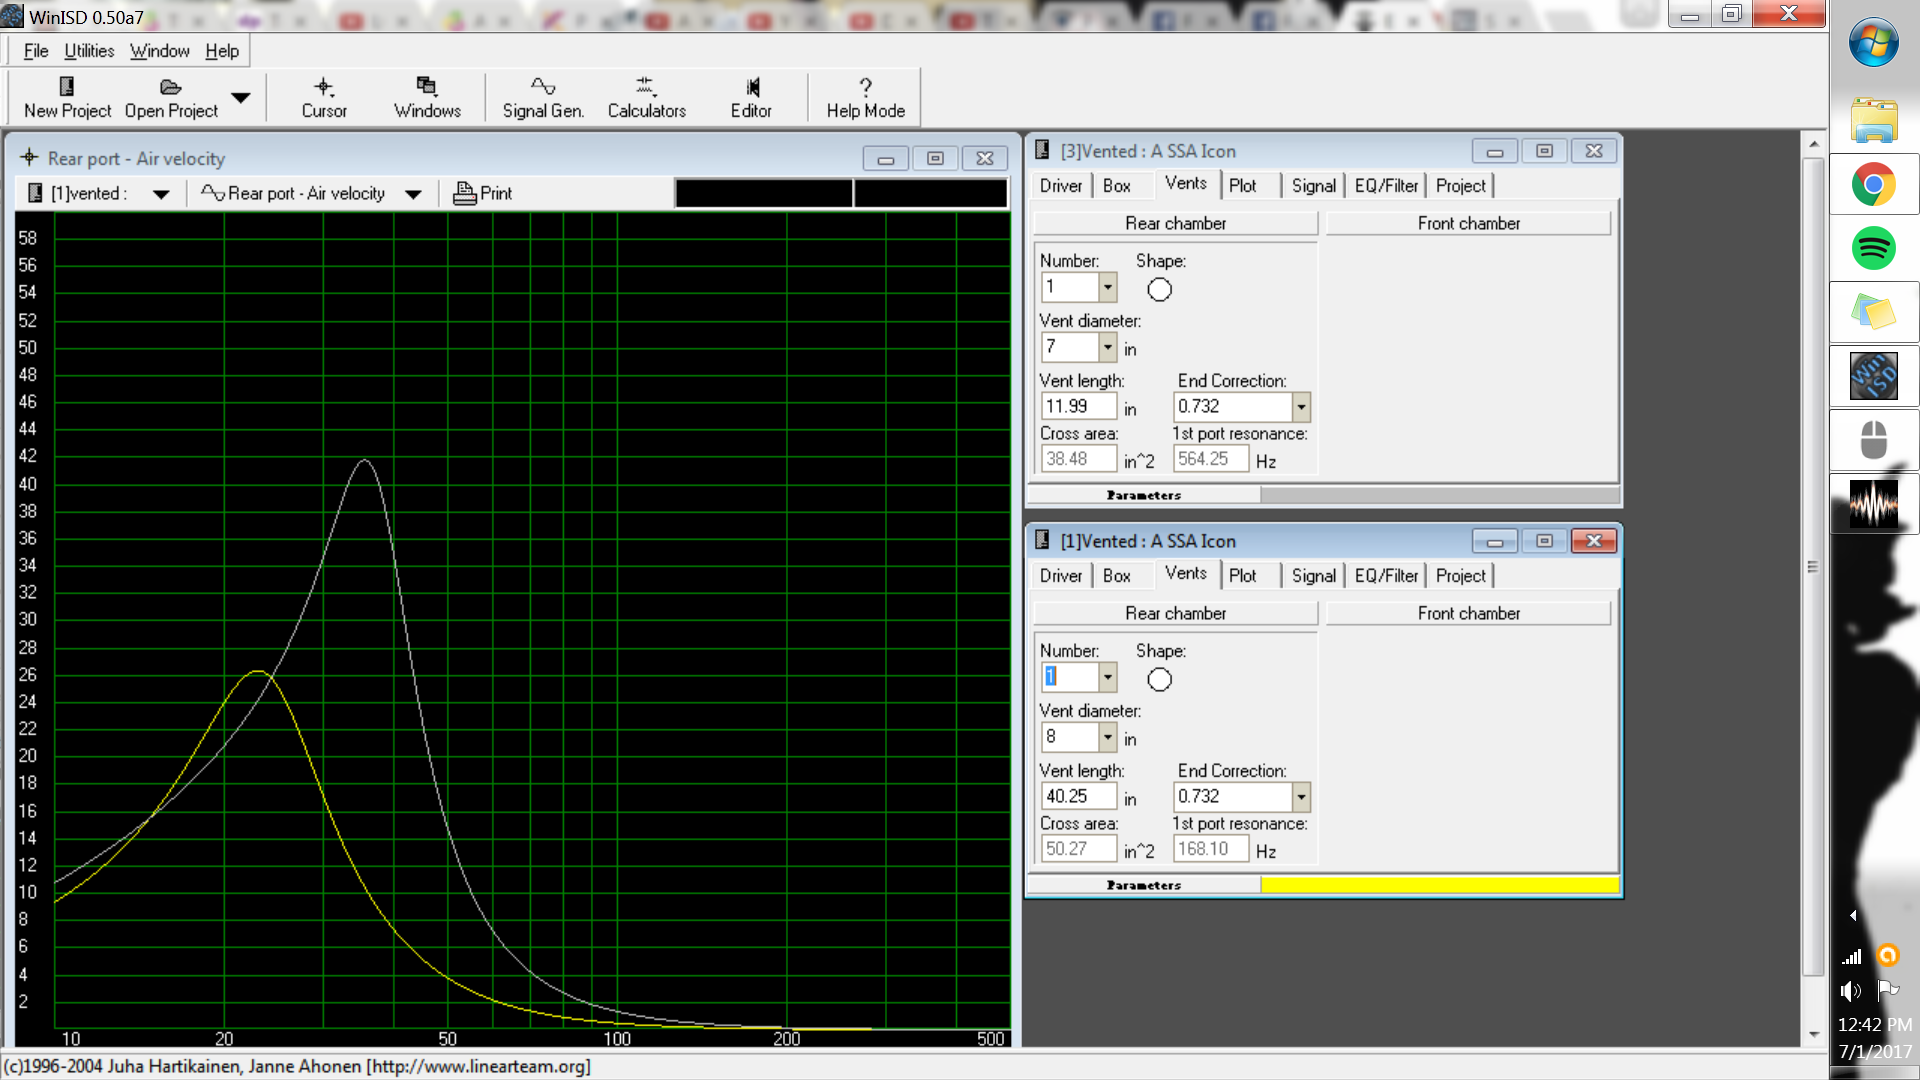Click Vent length field showing 40.25
The height and width of the screenshot is (1080, 1920).
(1078, 796)
